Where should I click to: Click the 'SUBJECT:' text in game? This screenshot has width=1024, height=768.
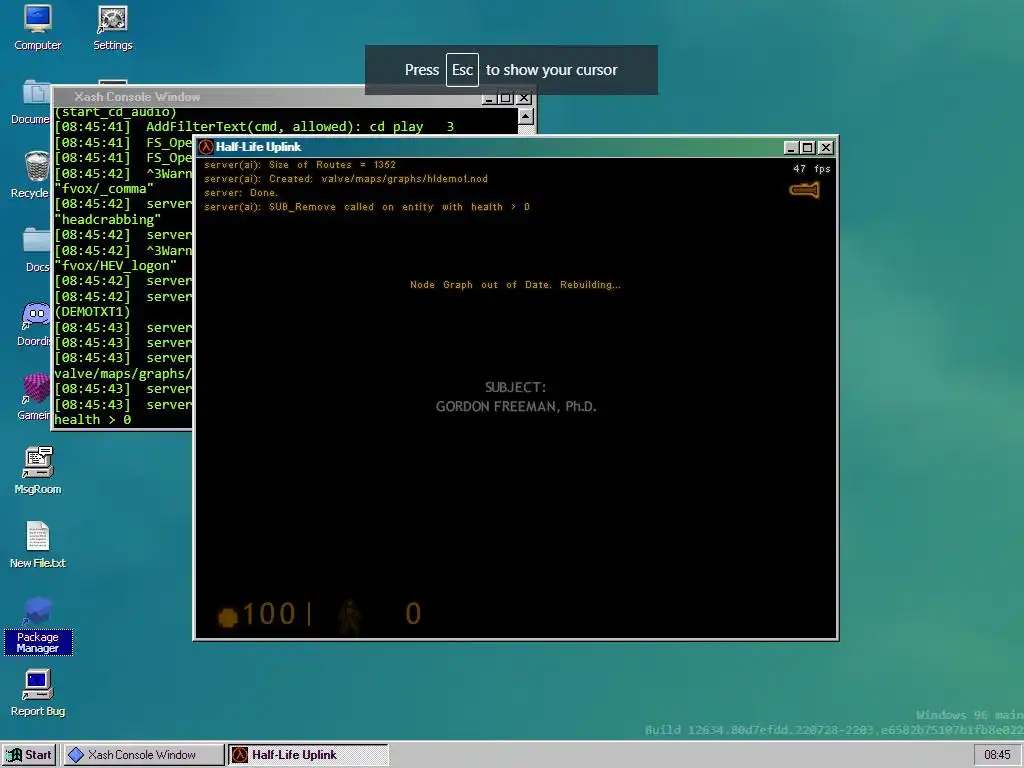pos(515,387)
